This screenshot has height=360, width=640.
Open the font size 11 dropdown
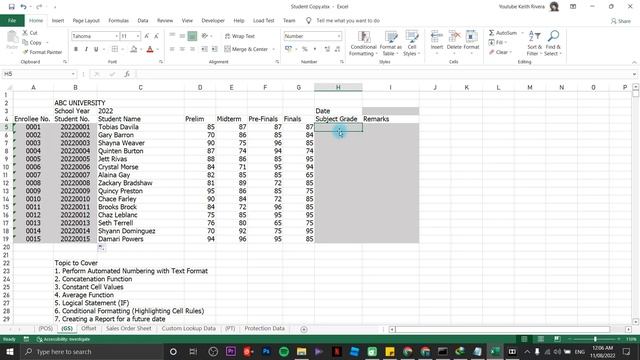(x=138, y=36)
